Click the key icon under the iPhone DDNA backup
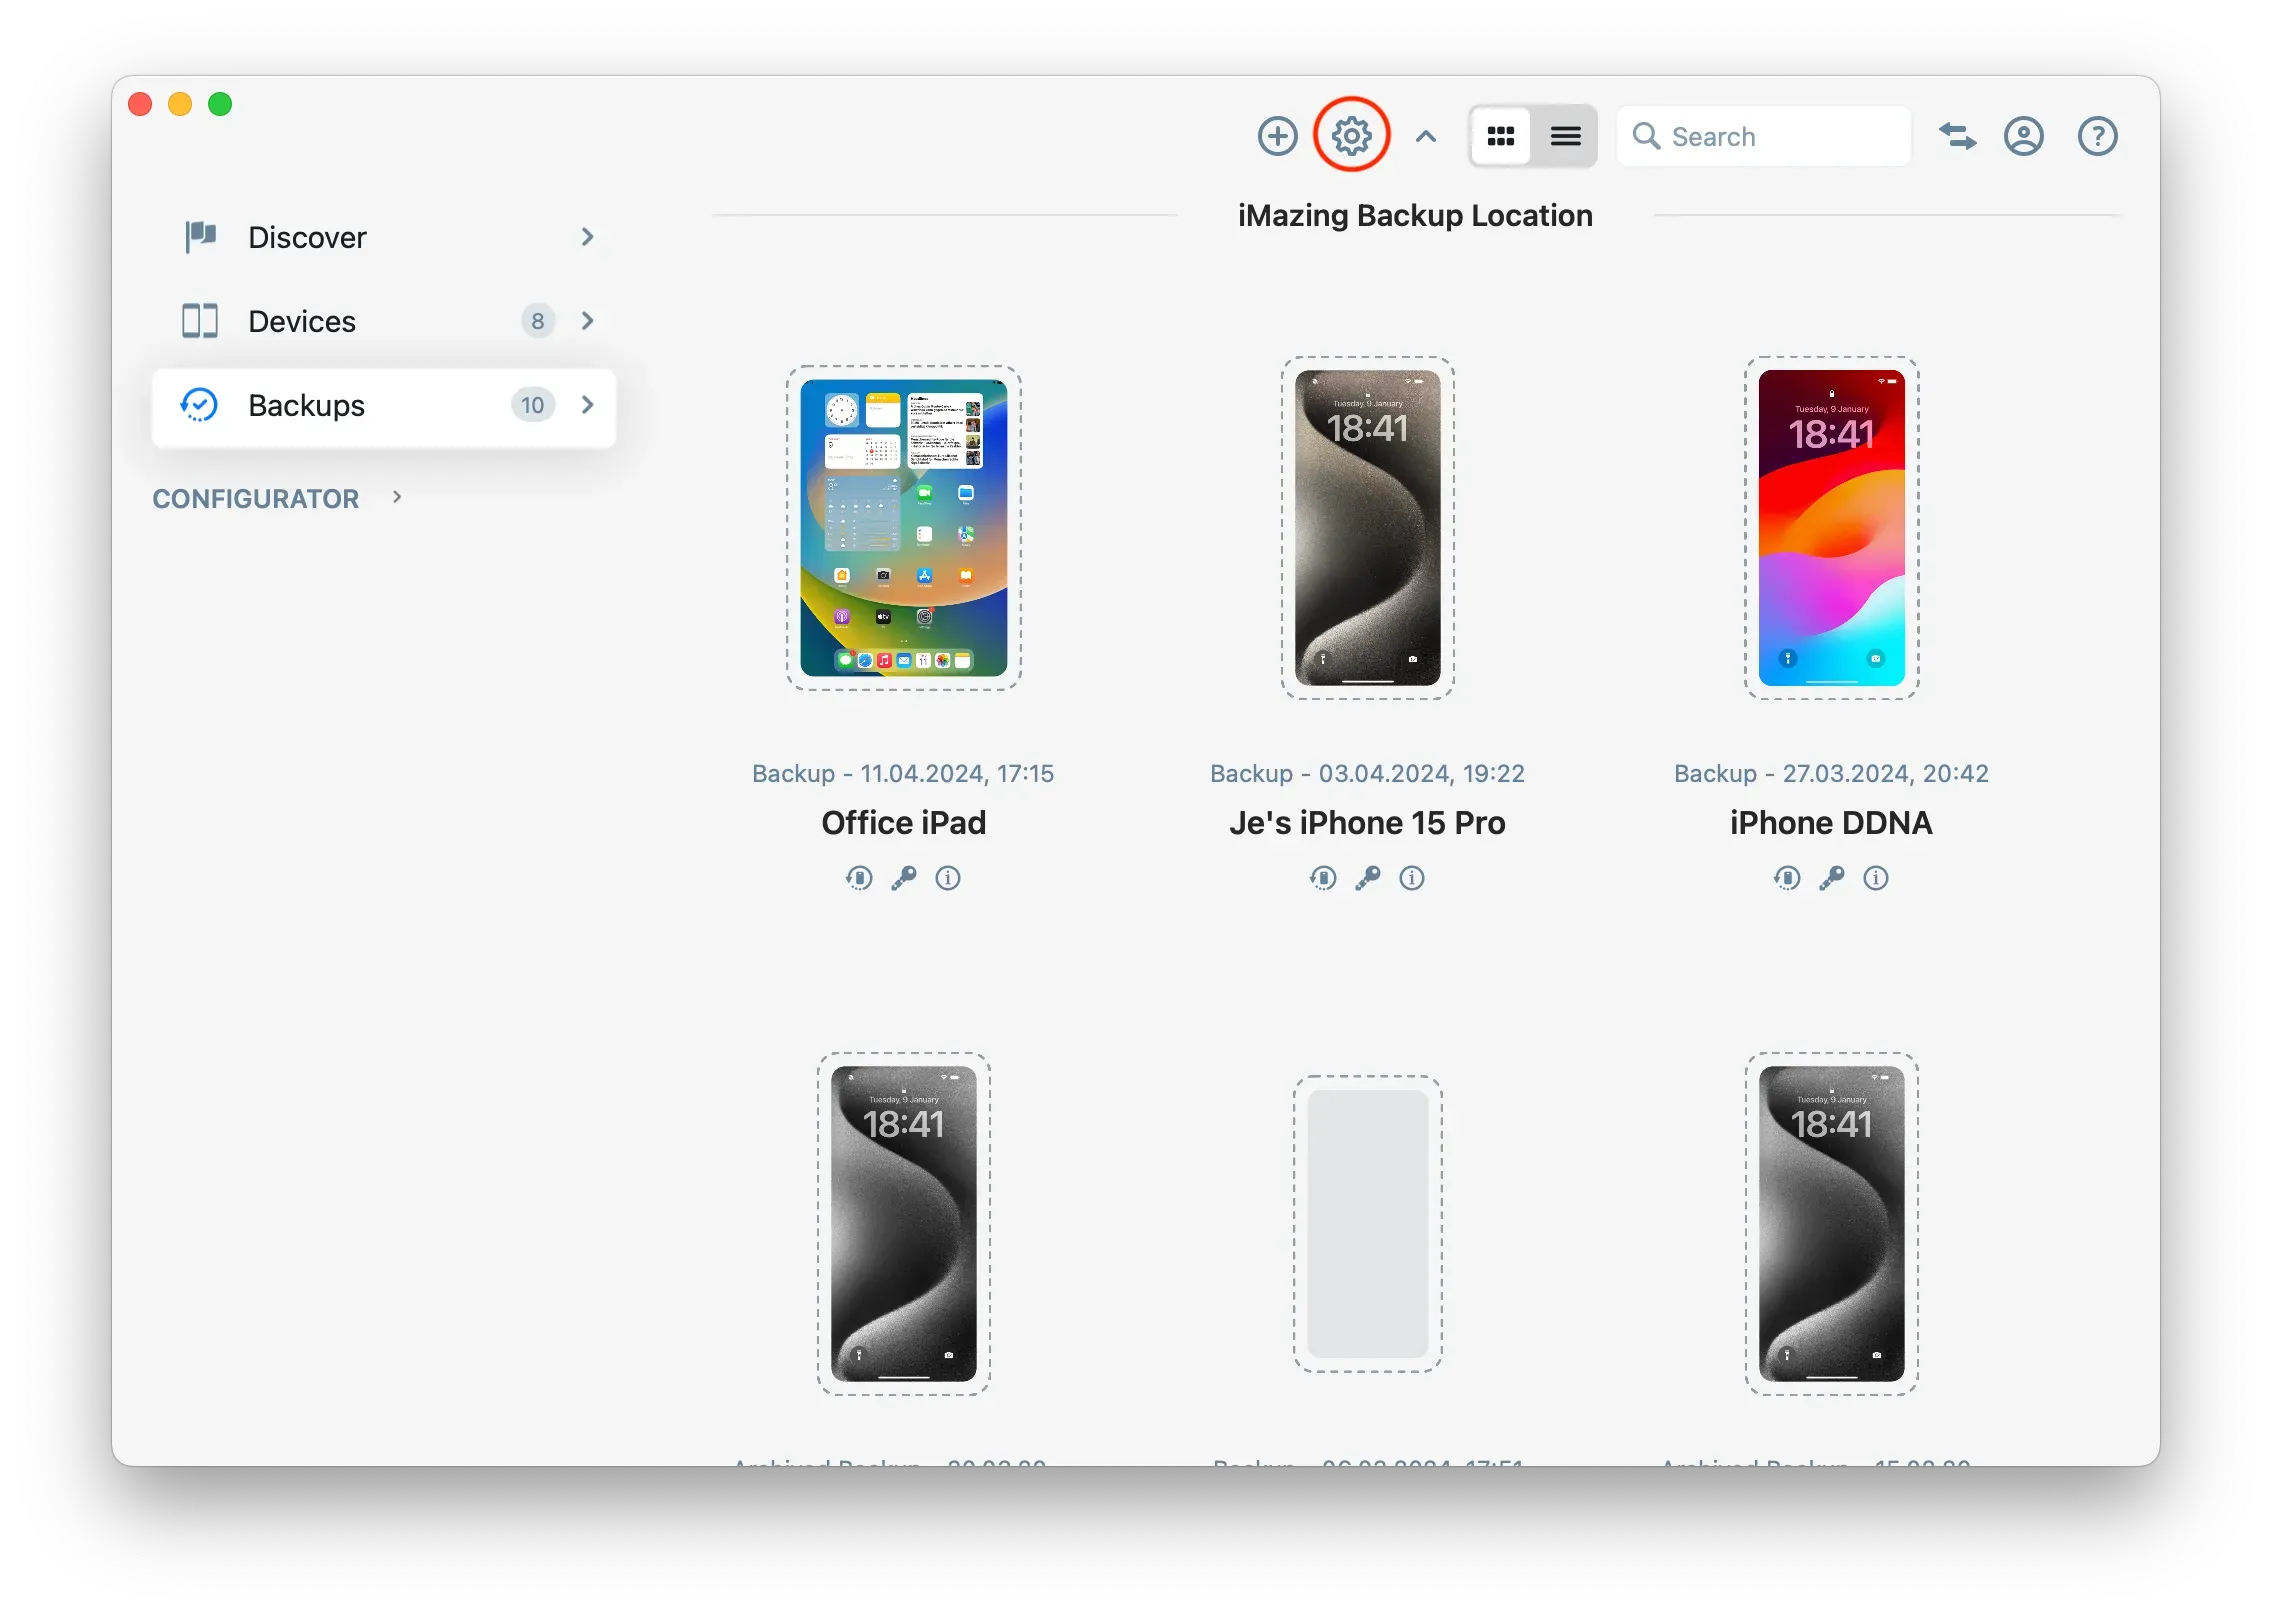Image resolution: width=2272 pixels, height=1614 pixels. click(x=1831, y=878)
